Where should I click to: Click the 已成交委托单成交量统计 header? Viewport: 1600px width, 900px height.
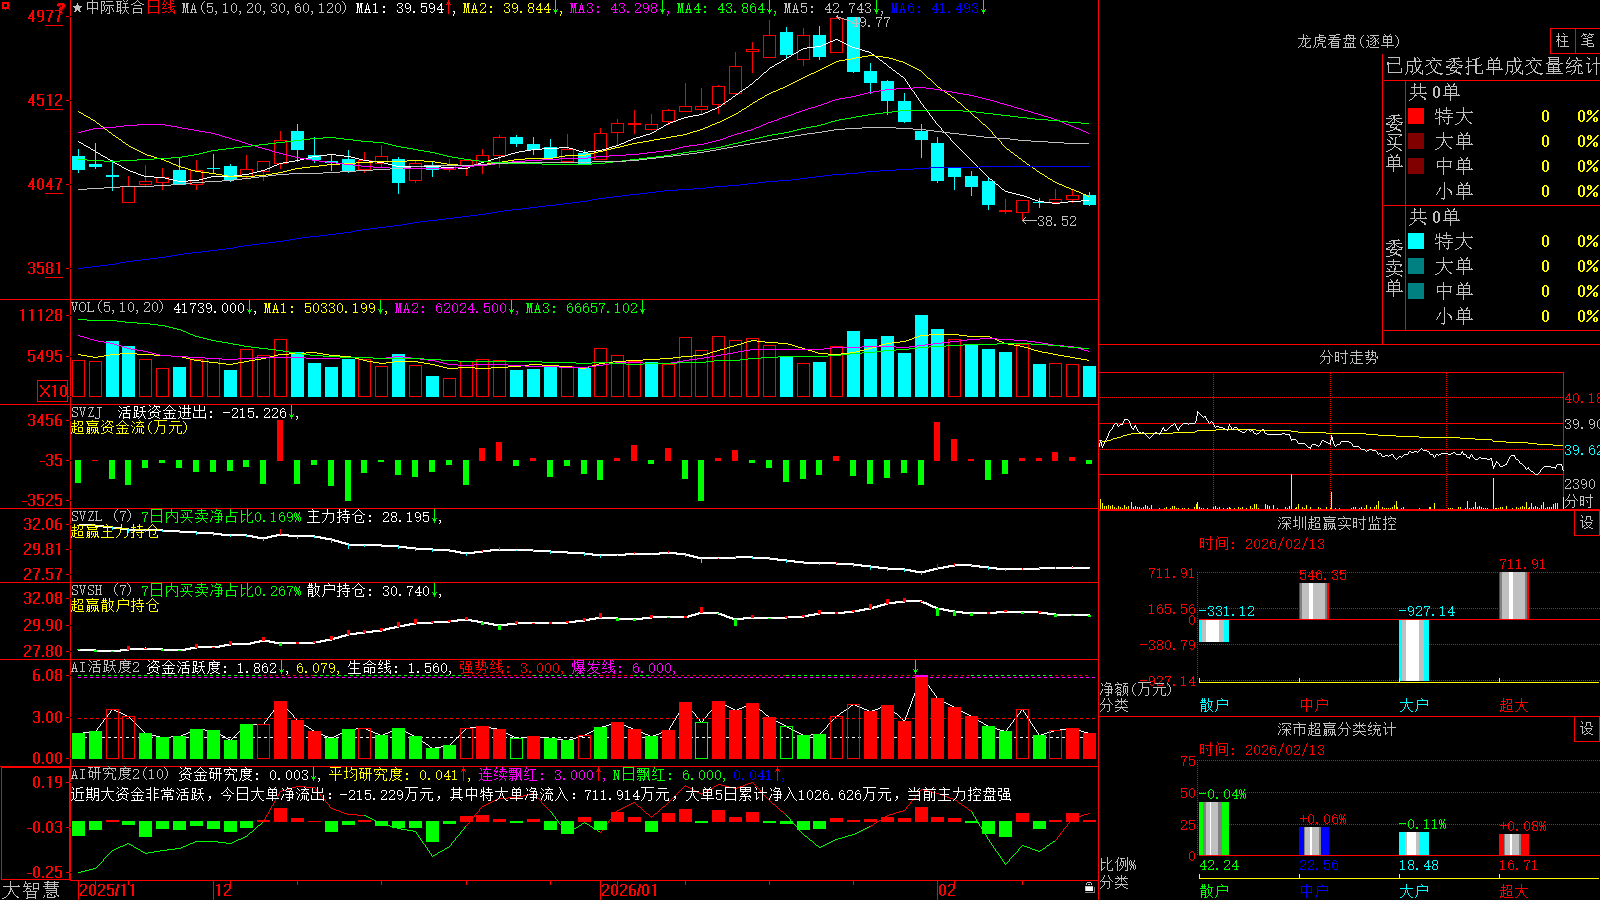[x=1492, y=66]
